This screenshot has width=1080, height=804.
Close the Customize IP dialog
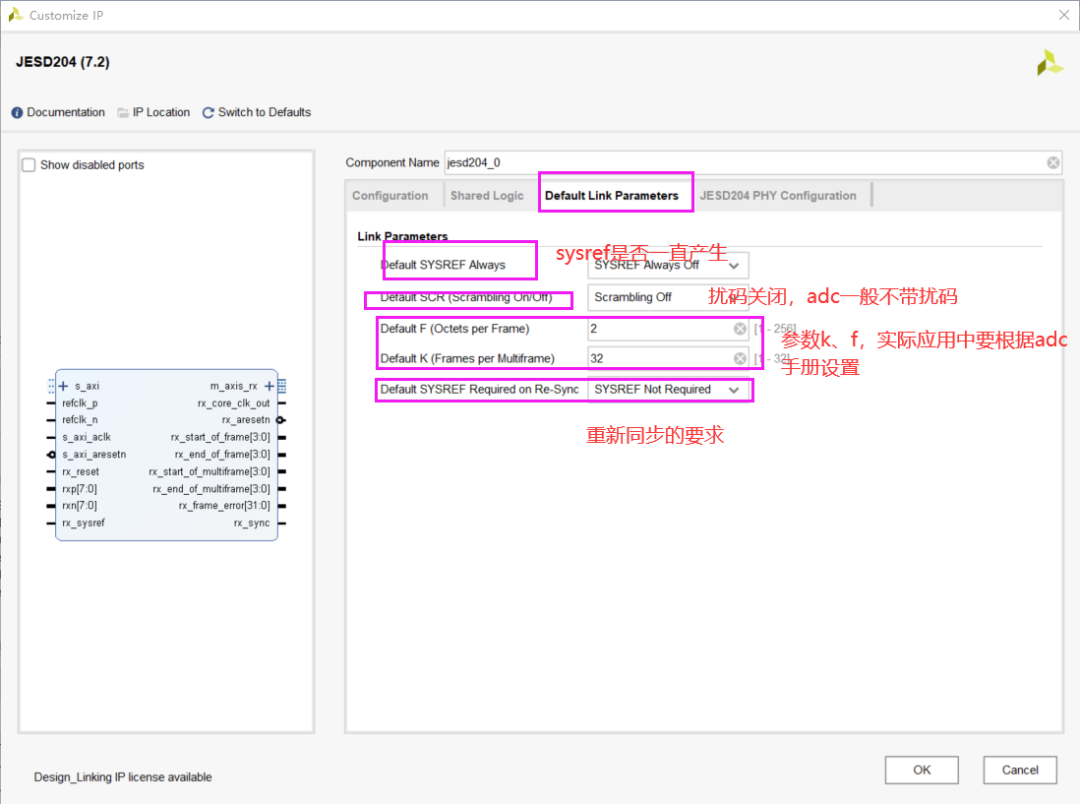point(1063,15)
